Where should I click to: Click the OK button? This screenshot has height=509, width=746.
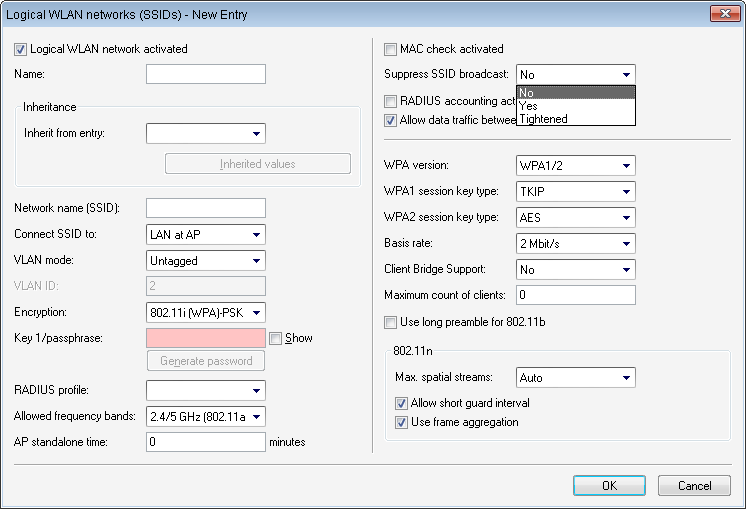[x=609, y=485]
